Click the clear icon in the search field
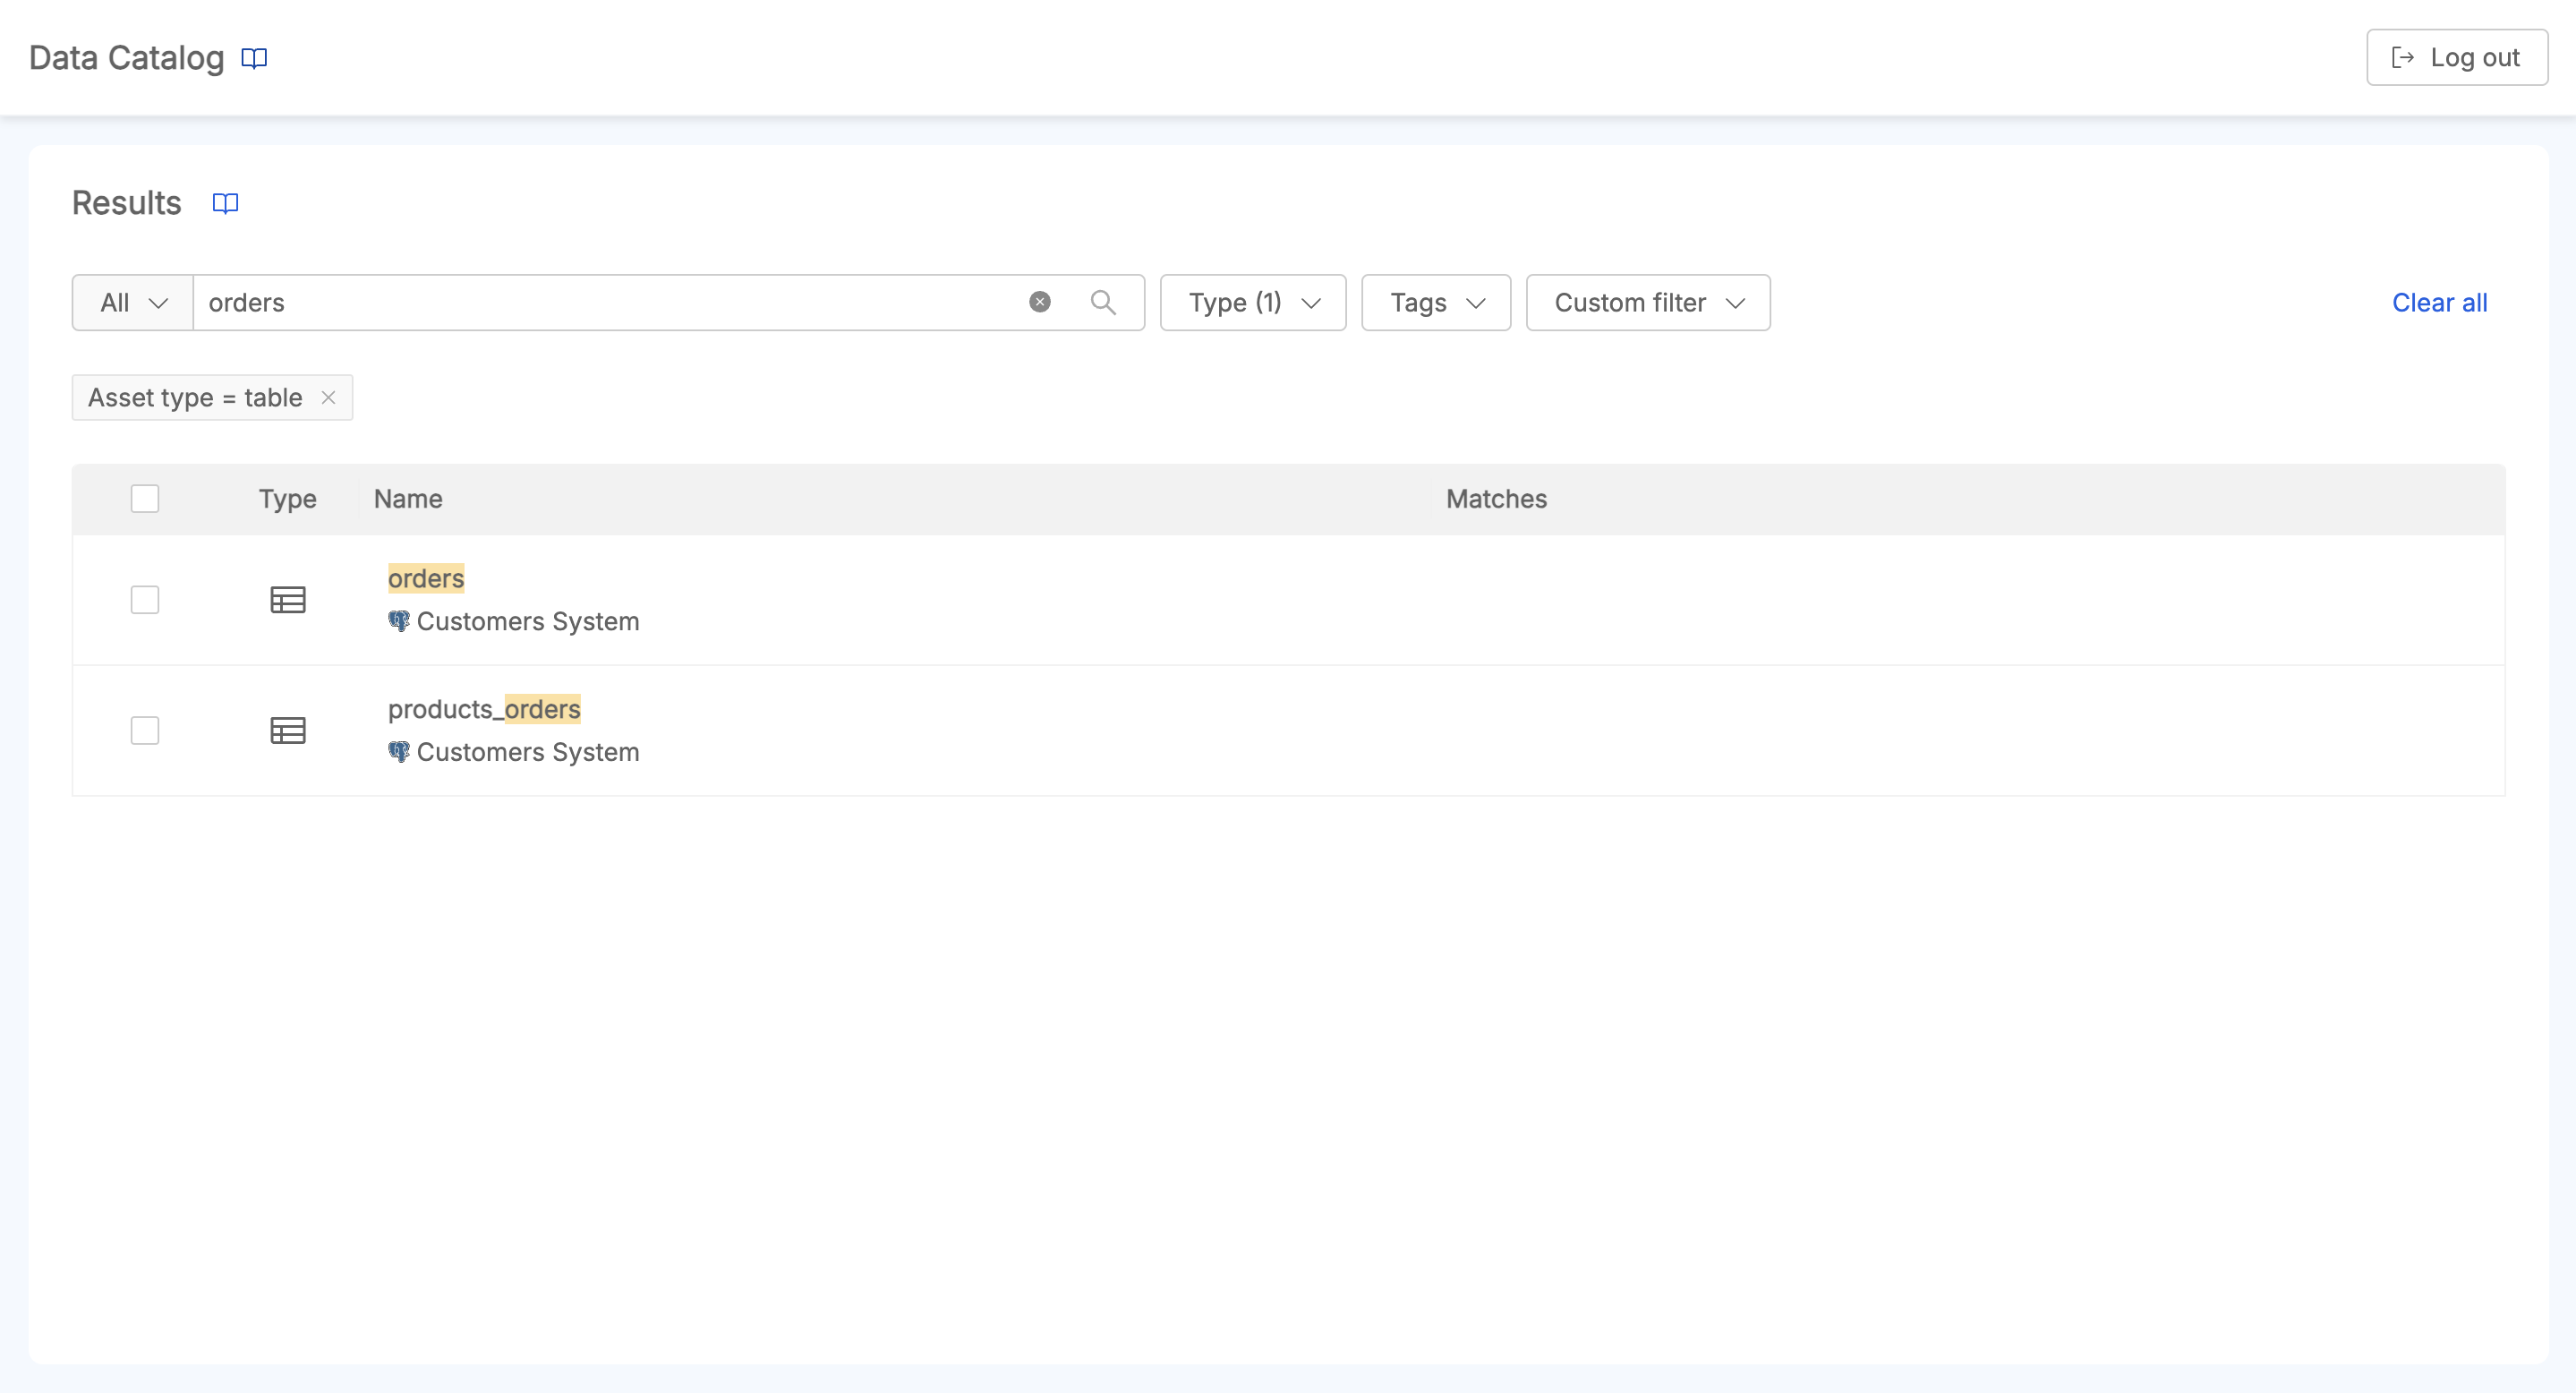 [1040, 302]
